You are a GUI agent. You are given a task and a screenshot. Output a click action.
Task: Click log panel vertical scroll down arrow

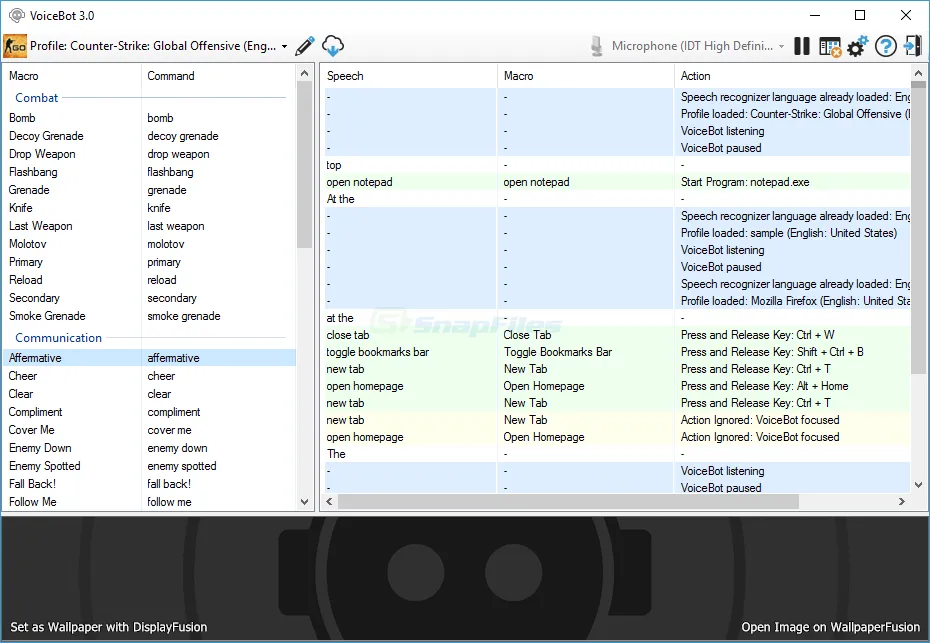(x=918, y=485)
